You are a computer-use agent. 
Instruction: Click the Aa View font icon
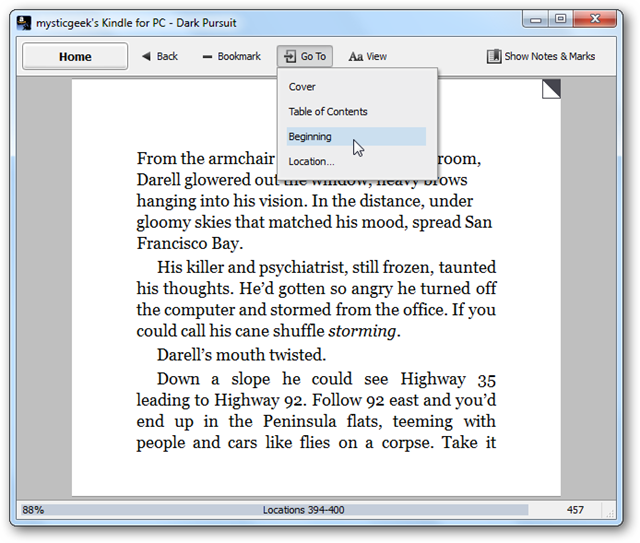[x=356, y=57]
